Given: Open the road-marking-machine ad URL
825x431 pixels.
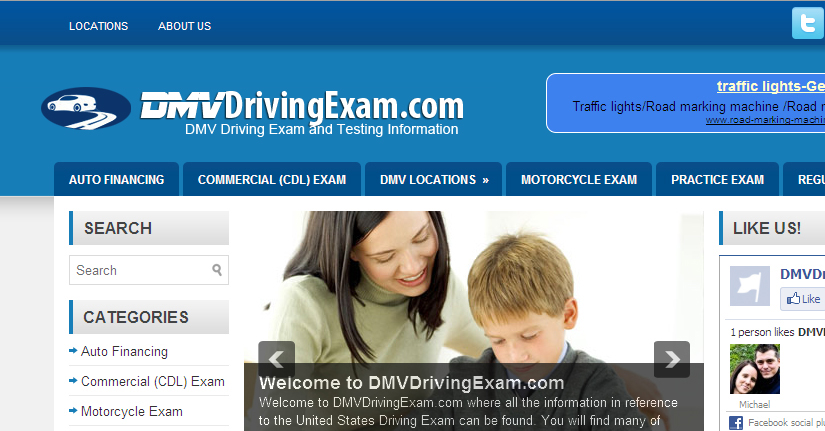Looking at the screenshot, I should click(x=765, y=120).
